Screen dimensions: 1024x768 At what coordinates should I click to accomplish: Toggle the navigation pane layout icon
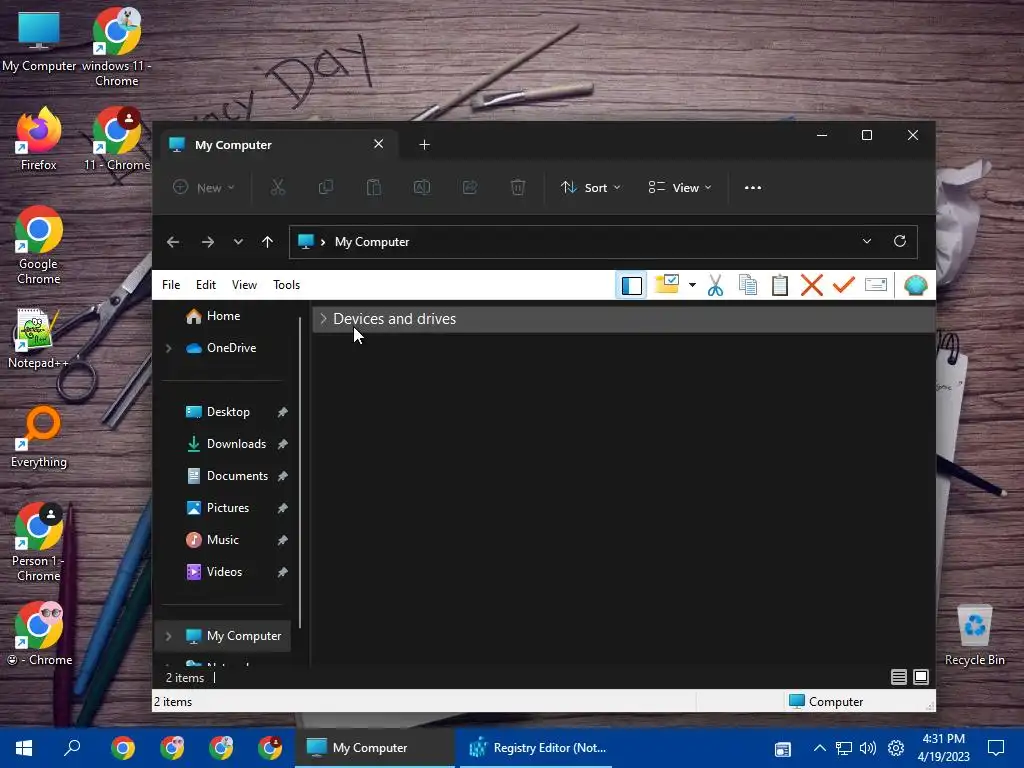[632, 285]
